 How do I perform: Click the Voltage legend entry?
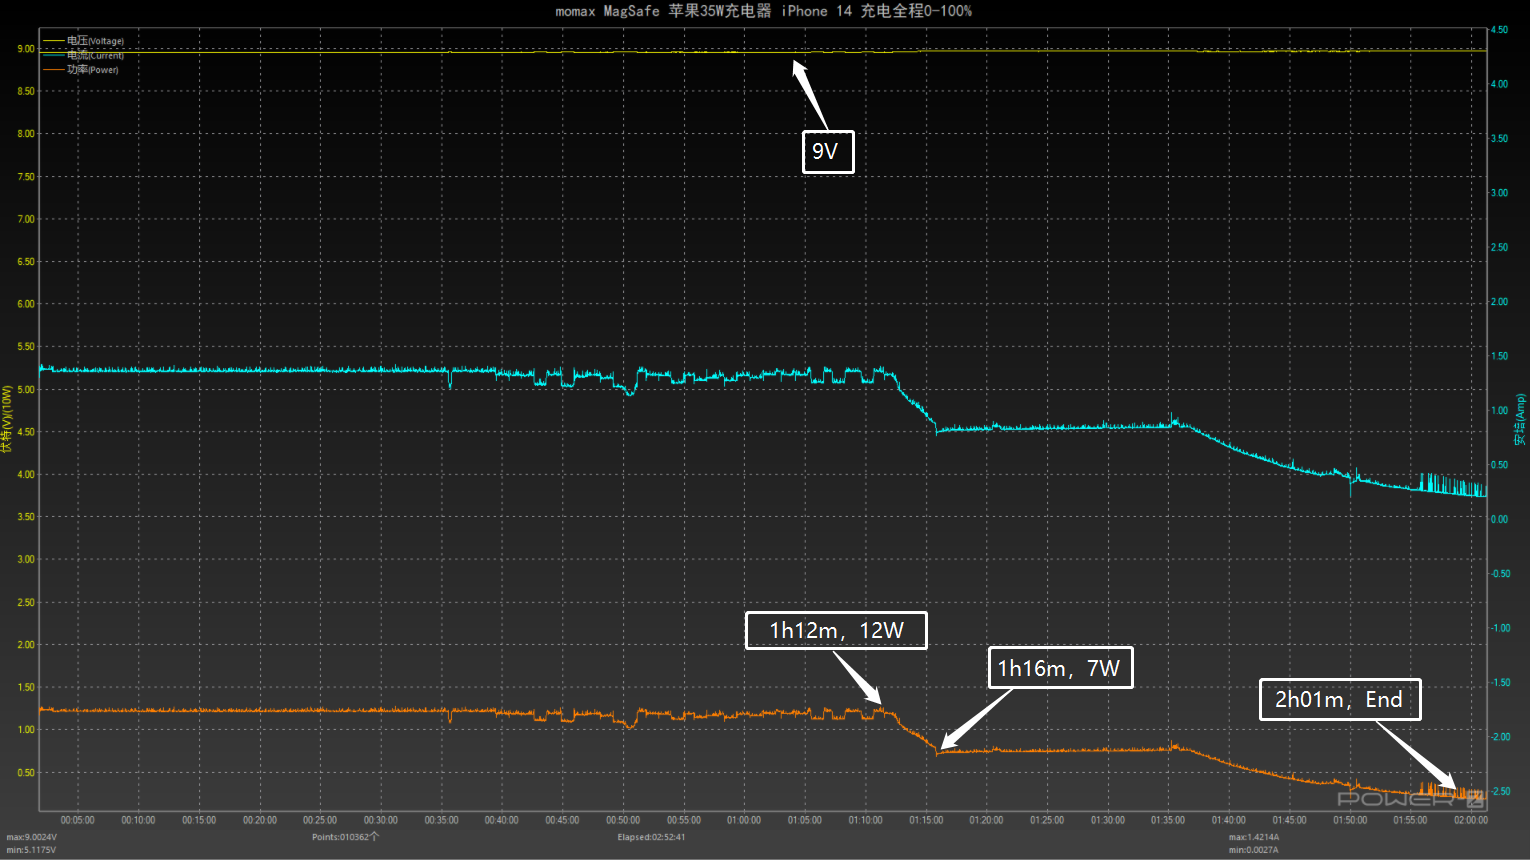pyautogui.click(x=95, y=41)
